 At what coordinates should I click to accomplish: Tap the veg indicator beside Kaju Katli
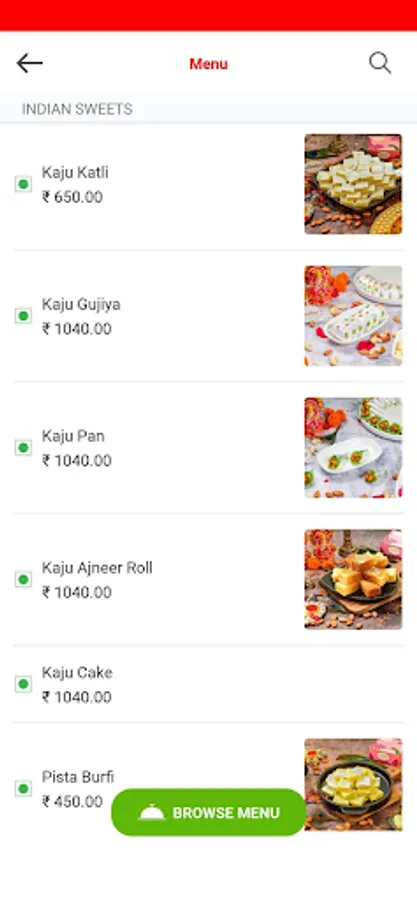tap(23, 184)
